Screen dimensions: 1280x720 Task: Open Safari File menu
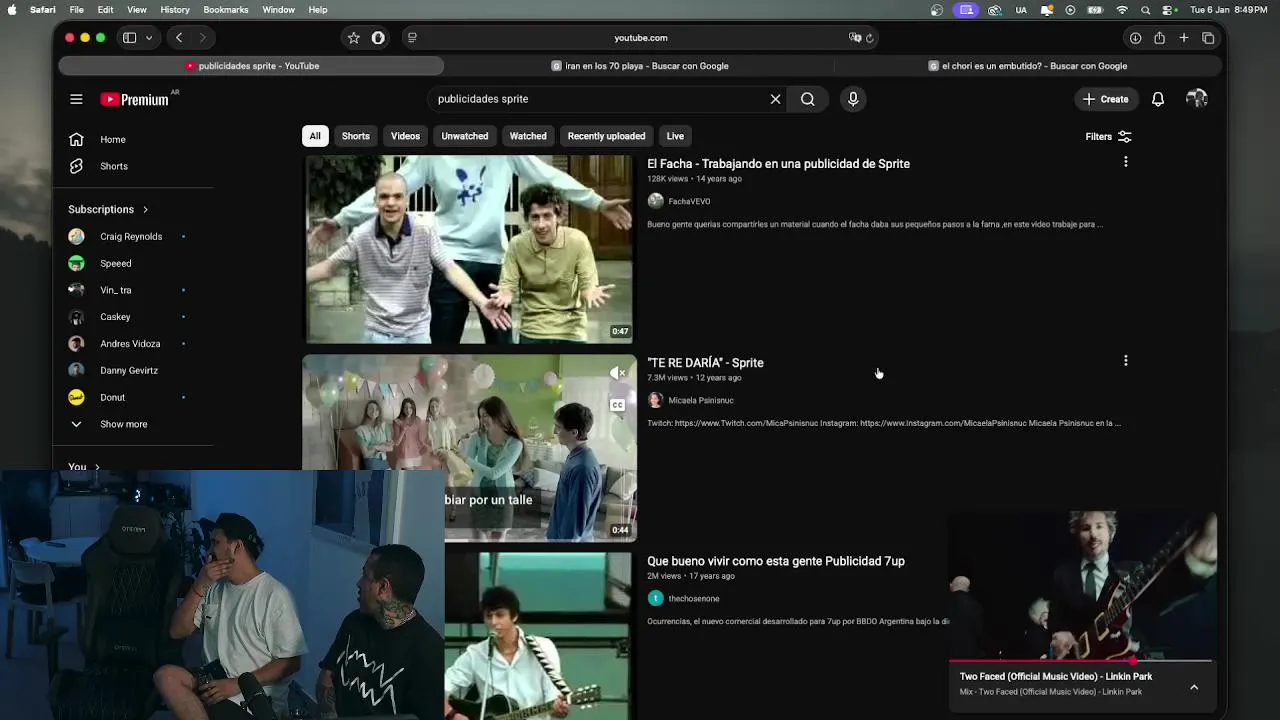[x=77, y=10]
